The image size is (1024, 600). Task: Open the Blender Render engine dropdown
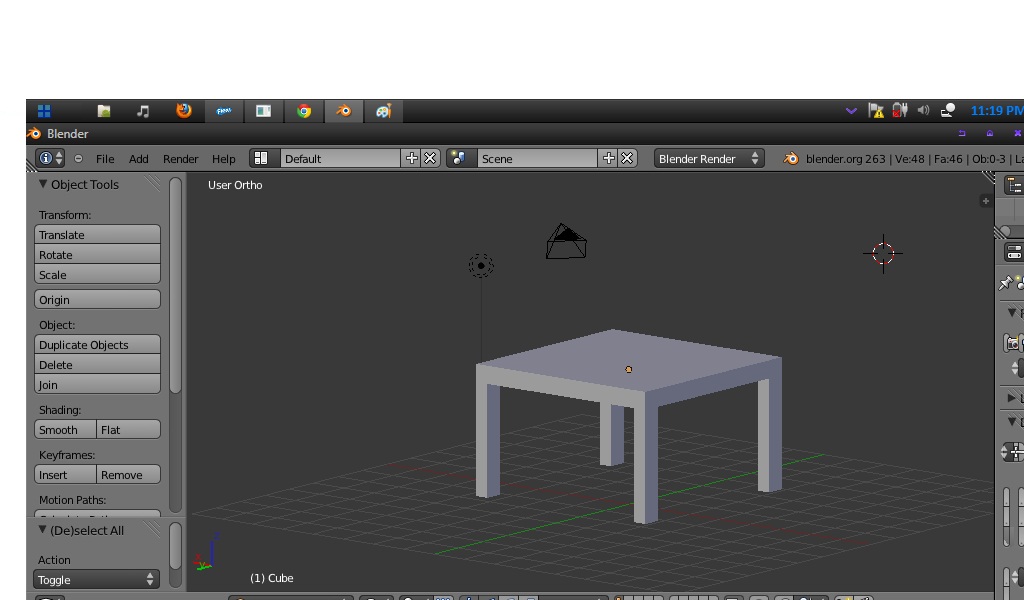(x=708, y=158)
